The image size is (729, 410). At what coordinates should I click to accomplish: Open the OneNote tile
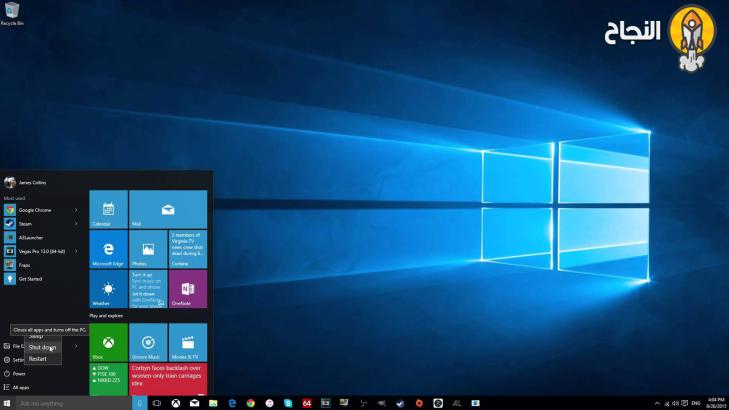coord(187,289)
